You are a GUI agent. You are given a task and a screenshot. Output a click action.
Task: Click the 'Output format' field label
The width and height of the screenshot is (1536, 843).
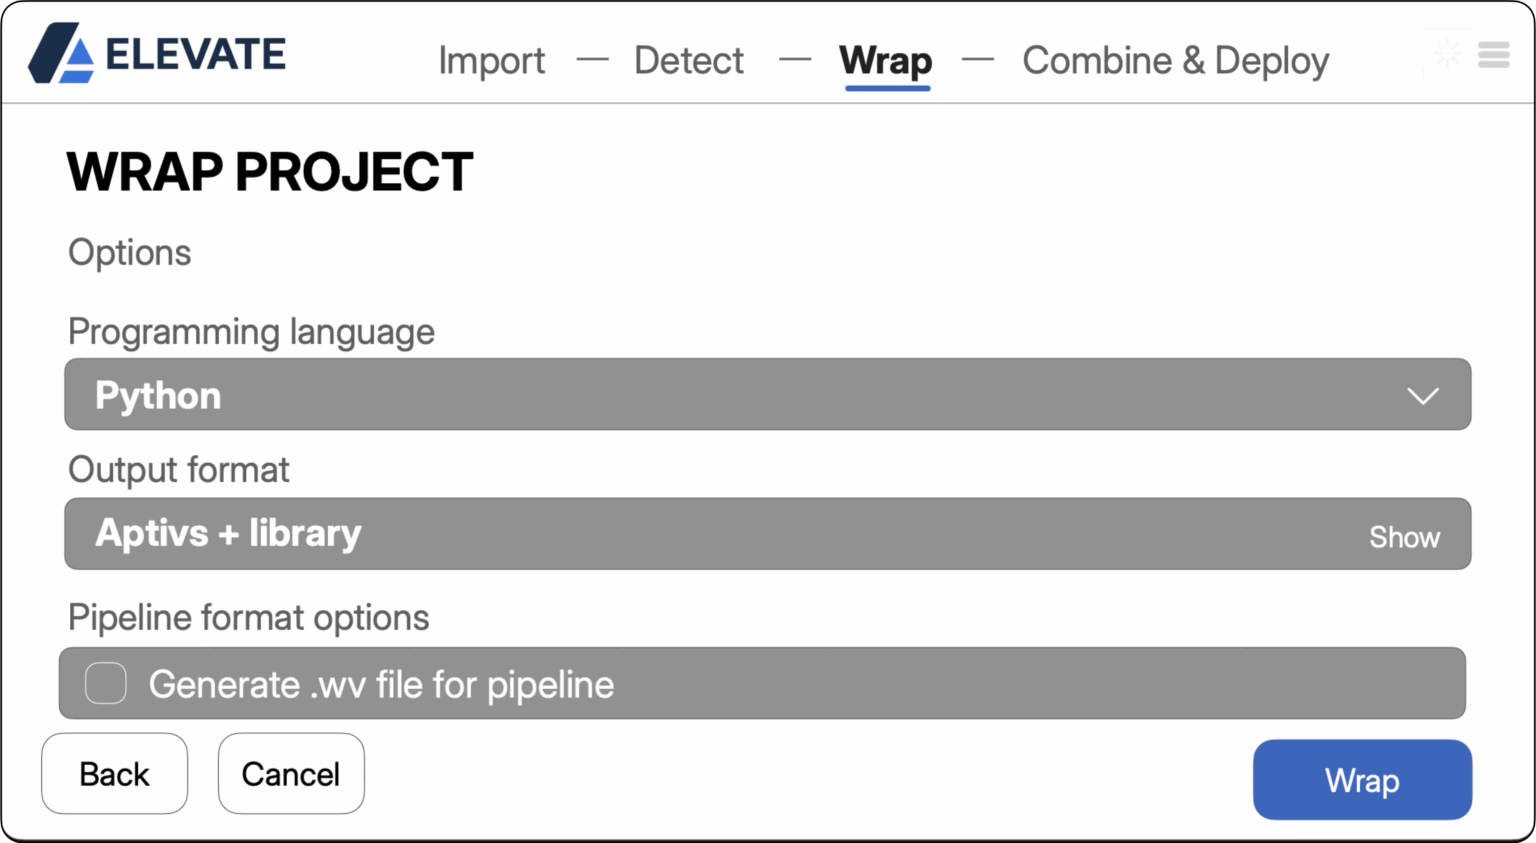tap(178, 470)
